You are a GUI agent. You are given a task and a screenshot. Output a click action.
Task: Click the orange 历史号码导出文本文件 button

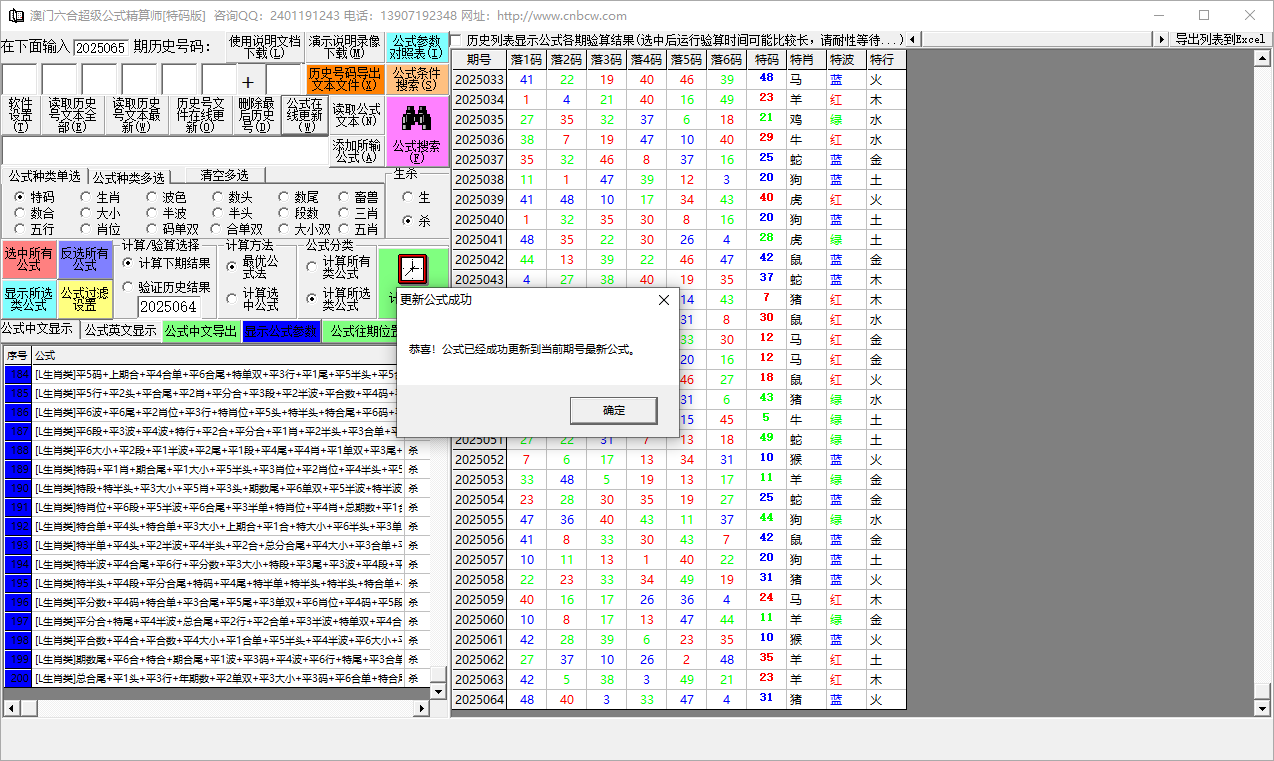(344, 80)
